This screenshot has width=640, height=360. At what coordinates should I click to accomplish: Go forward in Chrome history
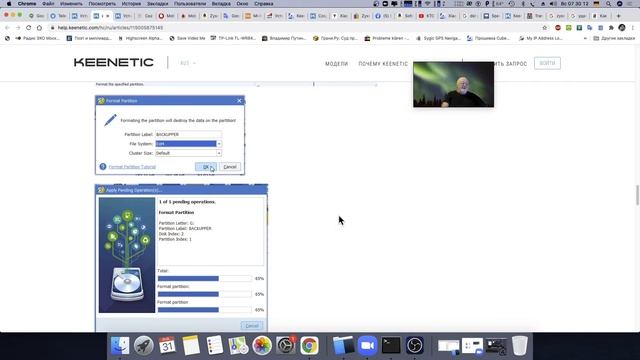tap(18, 28)
